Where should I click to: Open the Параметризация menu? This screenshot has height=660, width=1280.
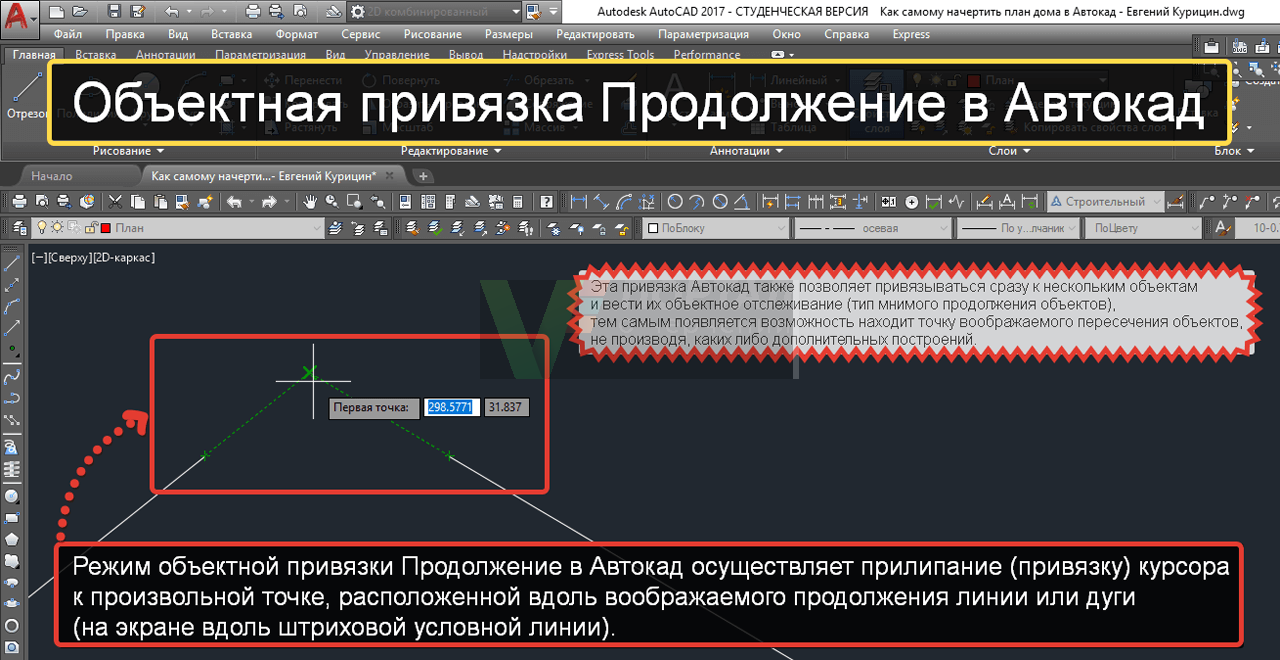click(x=704, y=34)
